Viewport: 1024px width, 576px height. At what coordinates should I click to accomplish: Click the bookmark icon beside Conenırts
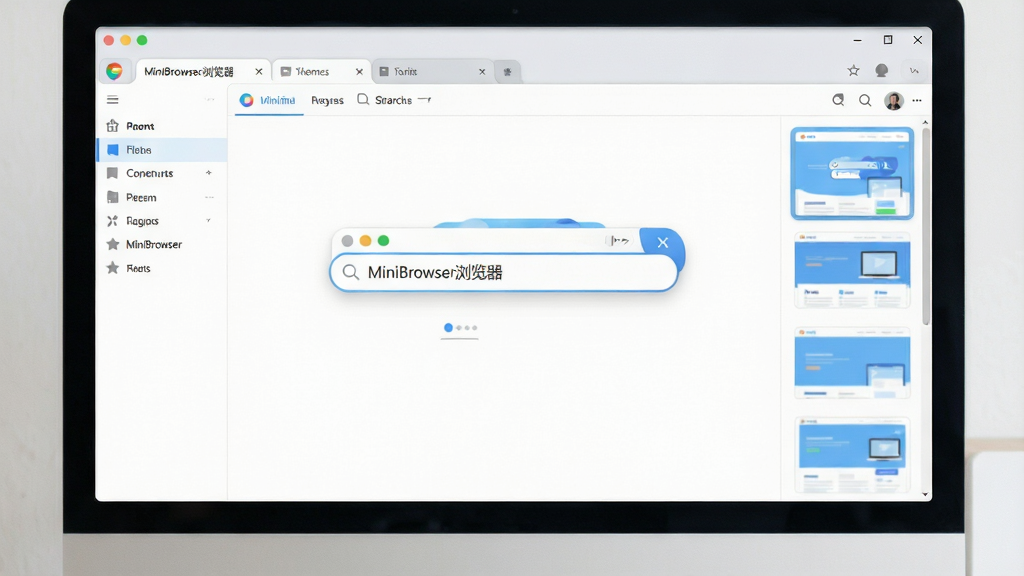112,173
